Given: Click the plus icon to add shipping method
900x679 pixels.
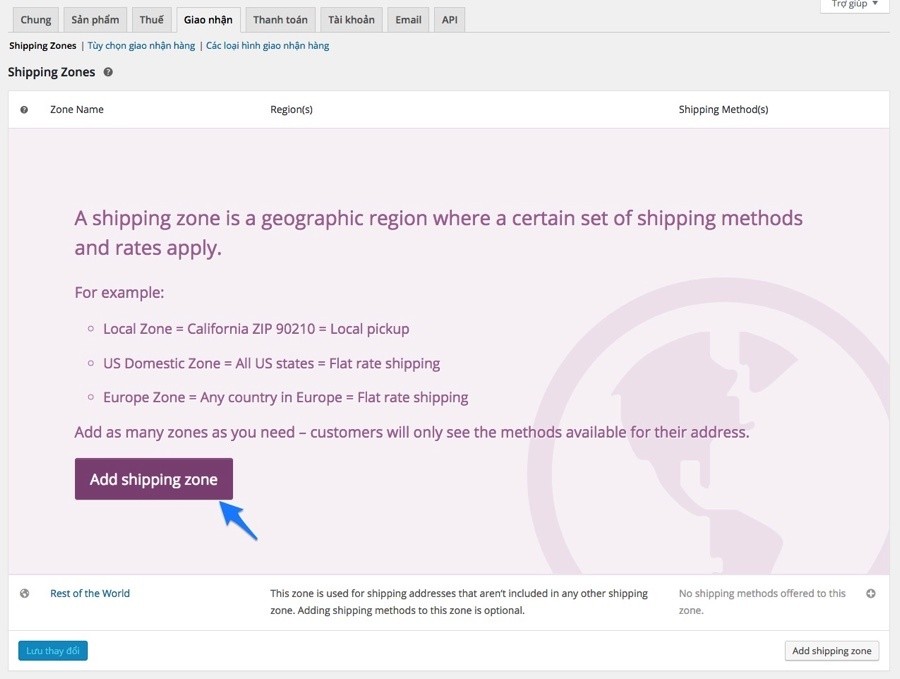Looking at the screenshot, I should pyautogui.click(x=871, y=593).
